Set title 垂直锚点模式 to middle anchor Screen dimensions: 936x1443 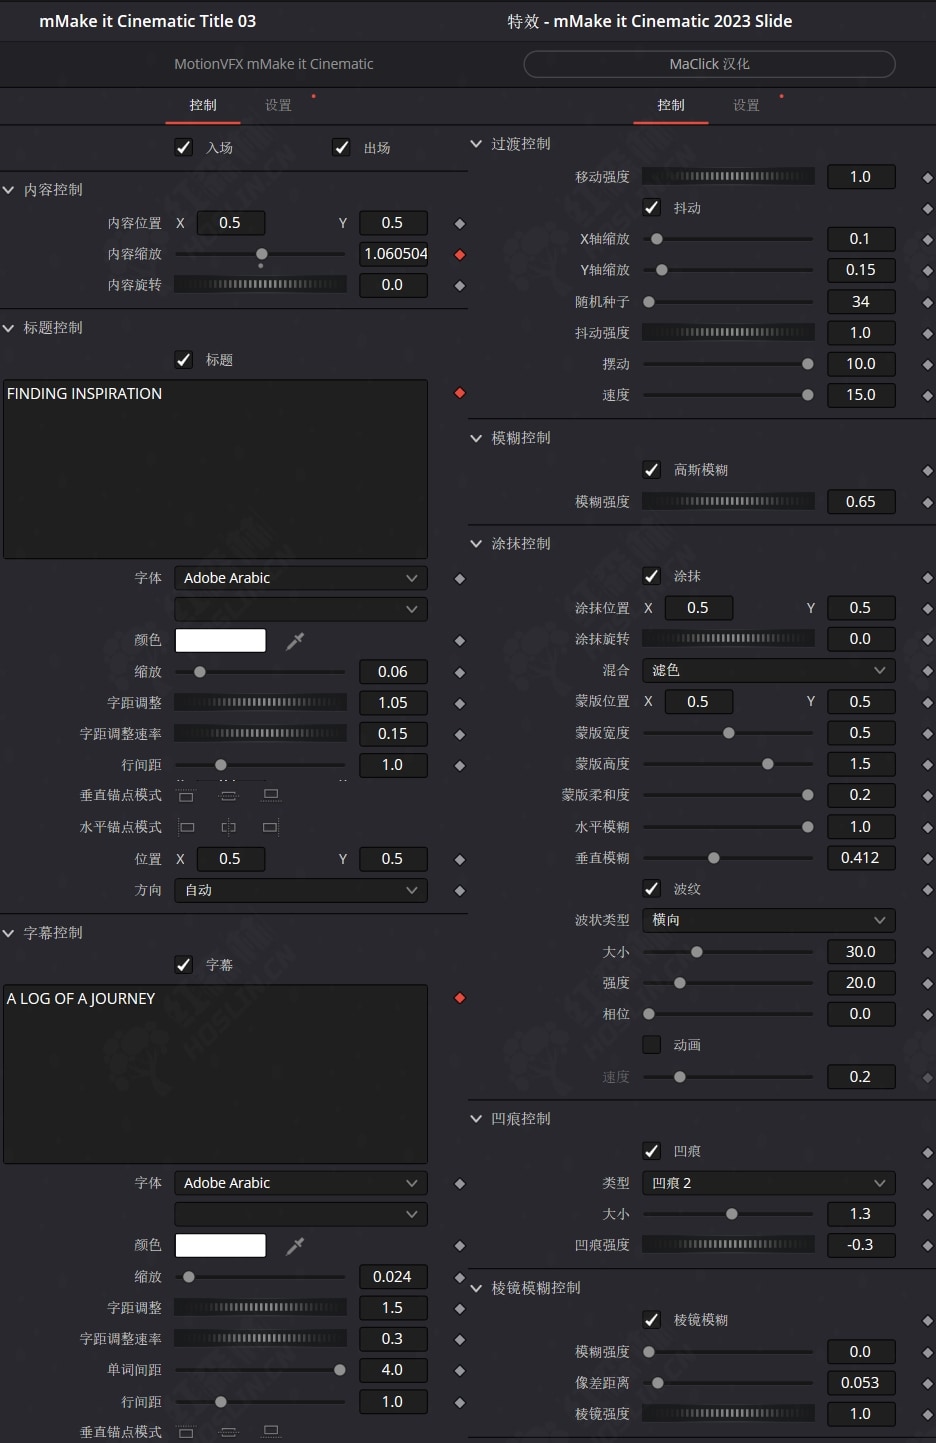click(x=229, y=796)
